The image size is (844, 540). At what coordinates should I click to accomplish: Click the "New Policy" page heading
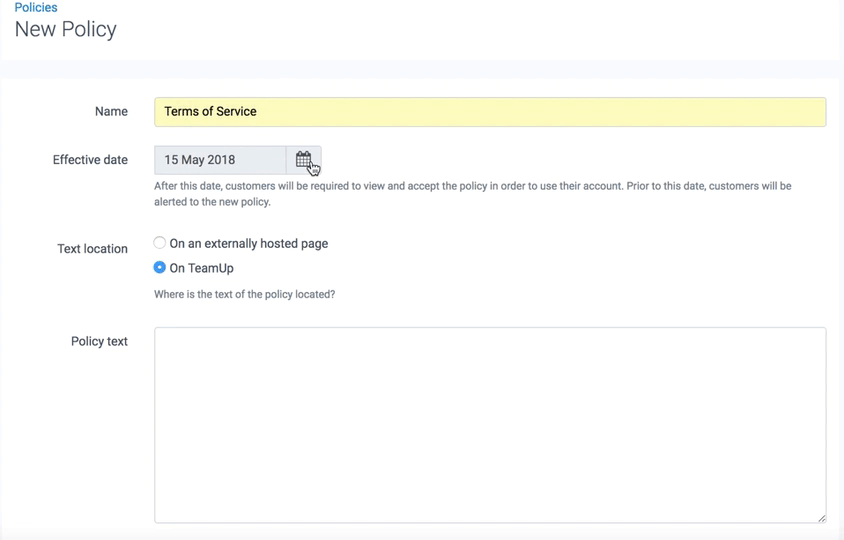(66, 29)
